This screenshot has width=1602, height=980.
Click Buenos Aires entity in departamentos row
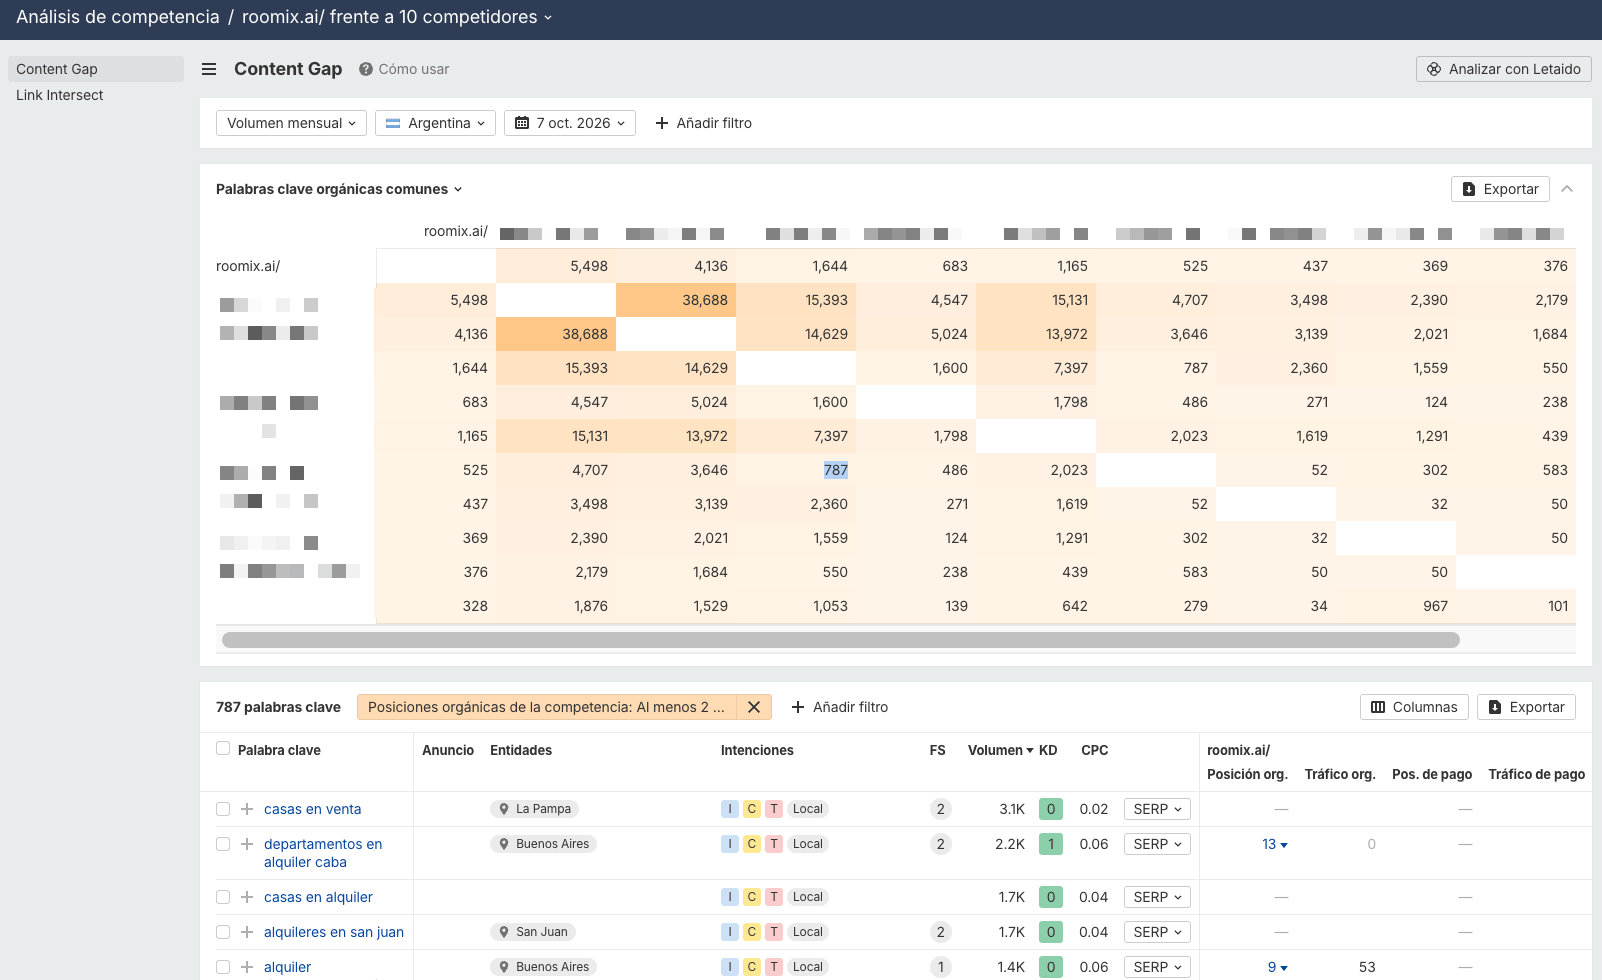point(544,844)
